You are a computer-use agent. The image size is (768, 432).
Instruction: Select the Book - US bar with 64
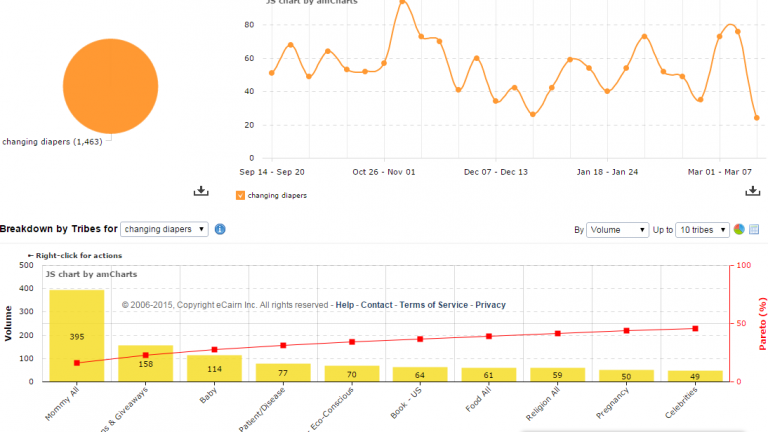point(420,374)
